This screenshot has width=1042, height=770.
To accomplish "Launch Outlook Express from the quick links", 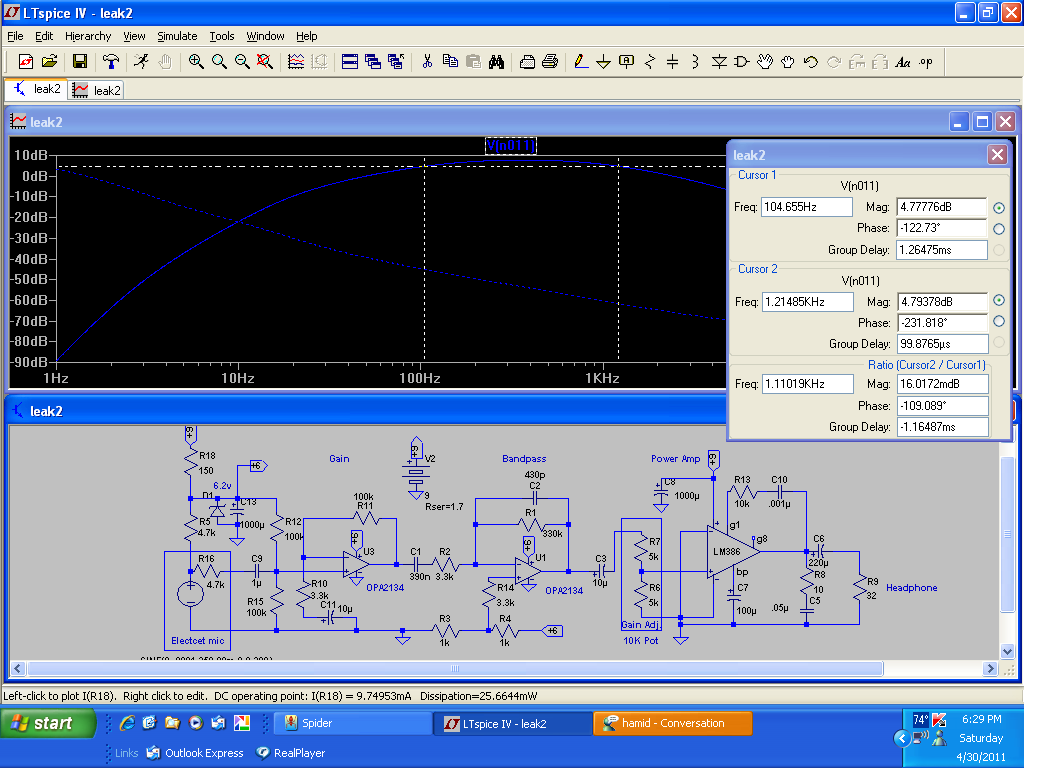I will [x=195, y=753].
